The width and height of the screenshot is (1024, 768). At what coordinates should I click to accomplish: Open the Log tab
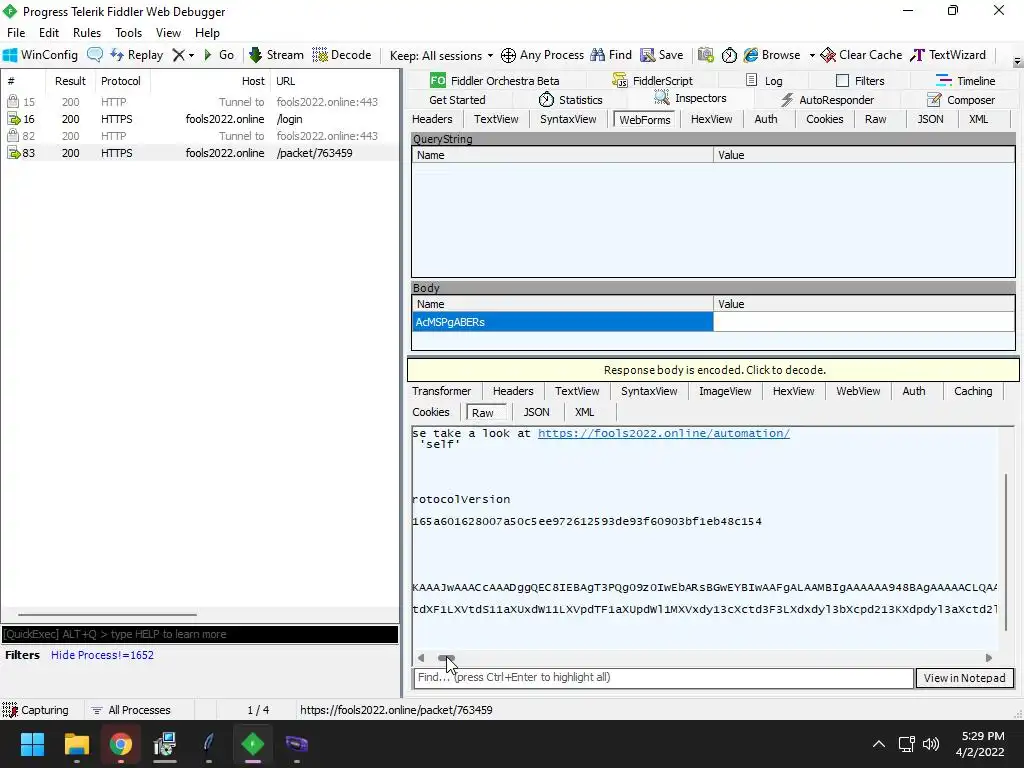(x=764, y=80)
